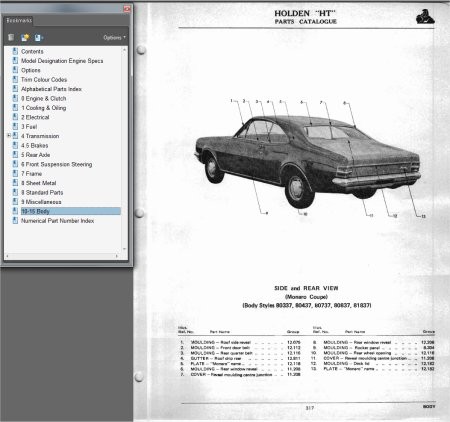Click the expand current bookmark icon
Viewport: 450px width, 422px height.
coord(38,38)
